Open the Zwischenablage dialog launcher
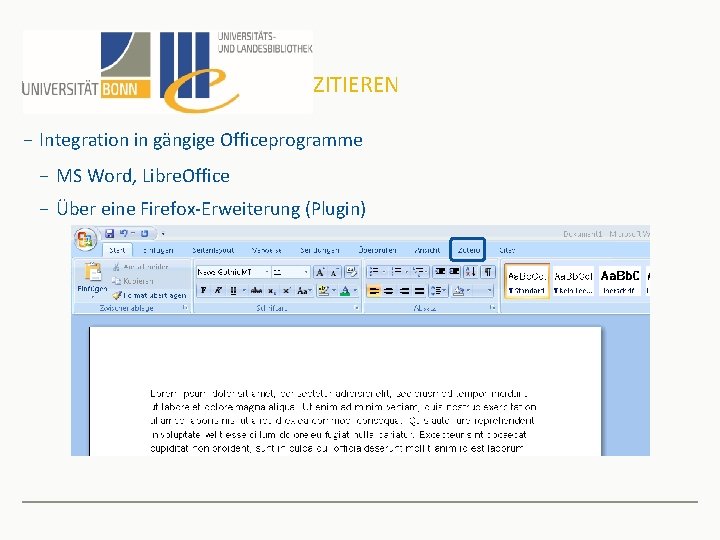 (185, 308)
